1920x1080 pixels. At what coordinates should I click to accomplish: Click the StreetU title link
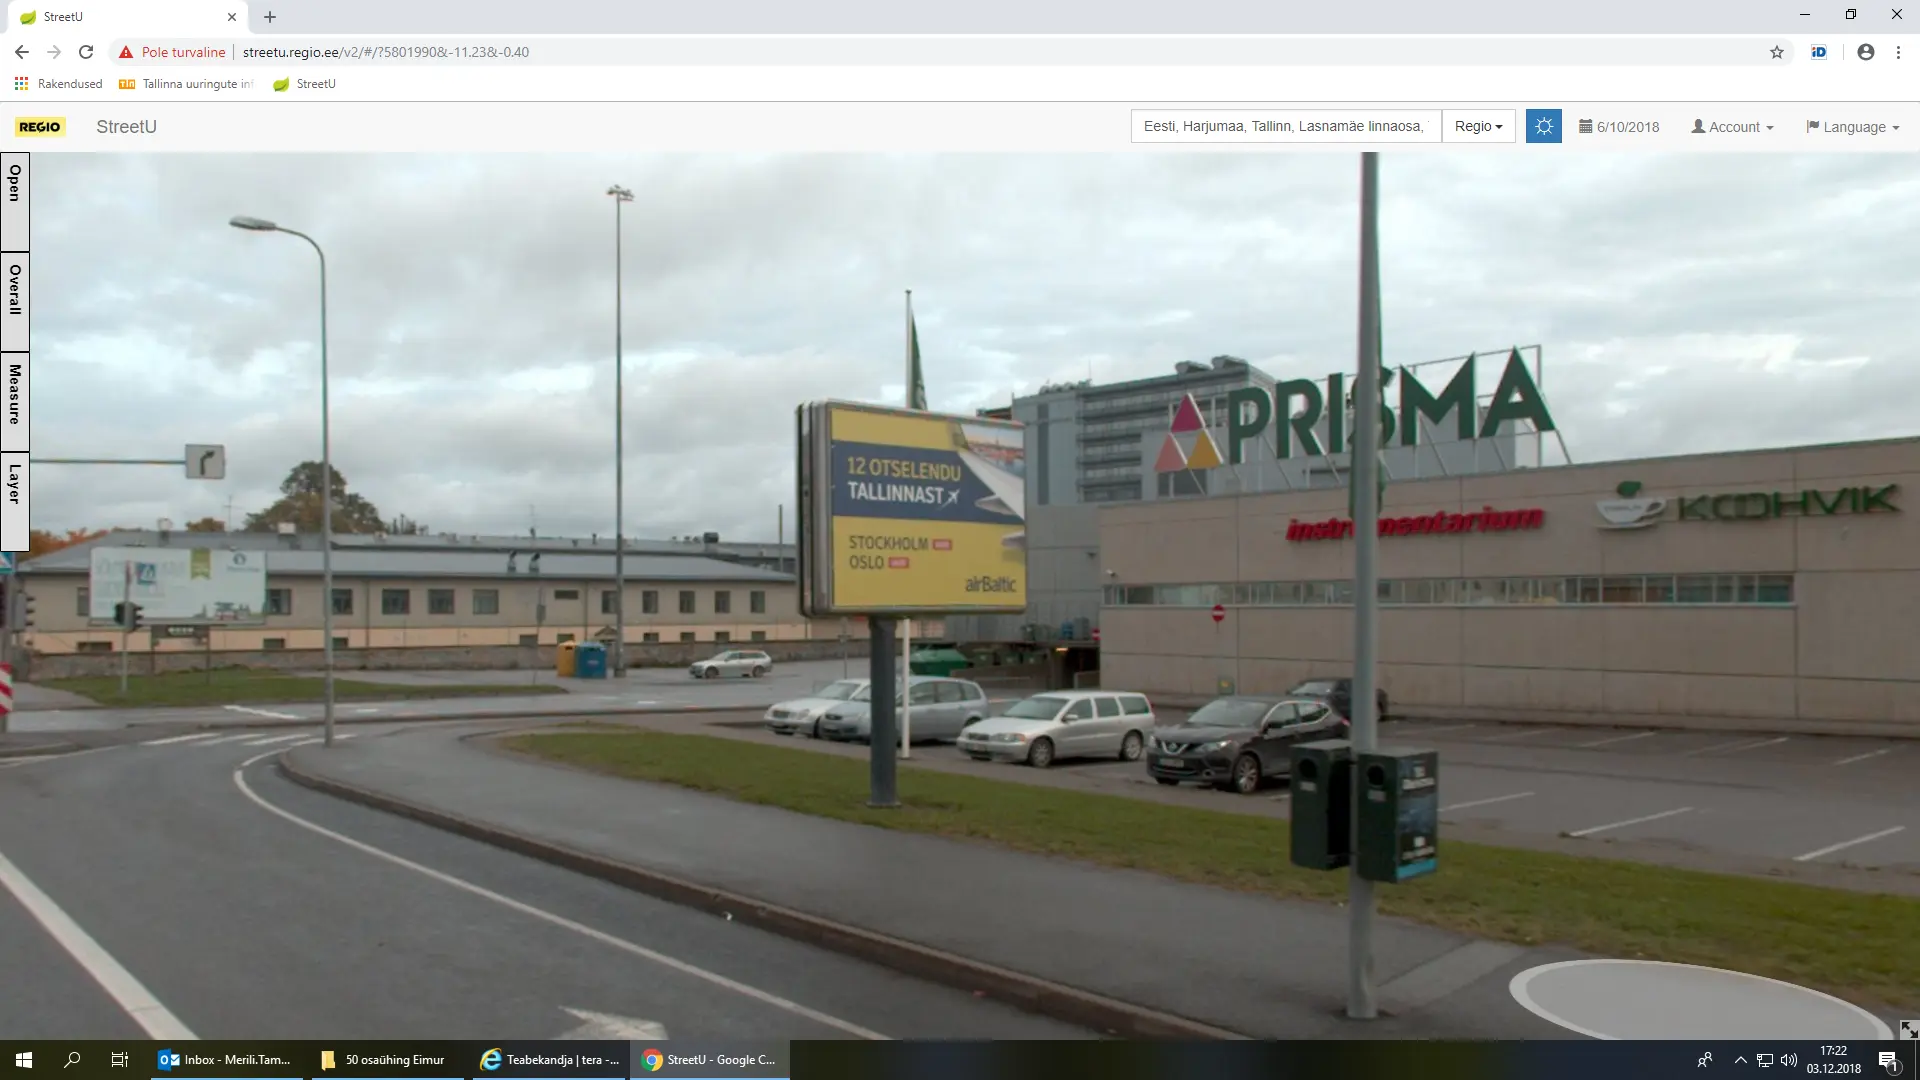(x=126, y=127)
